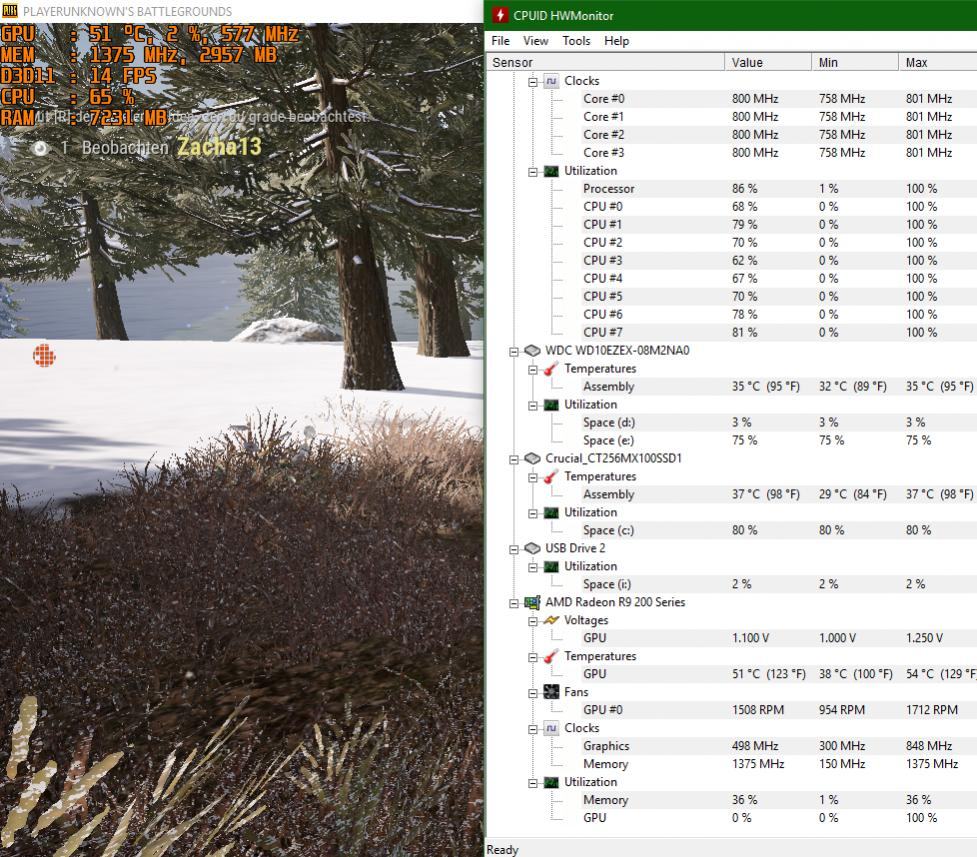Collapse the CPU Clocks group

click(x=533, y=82)
